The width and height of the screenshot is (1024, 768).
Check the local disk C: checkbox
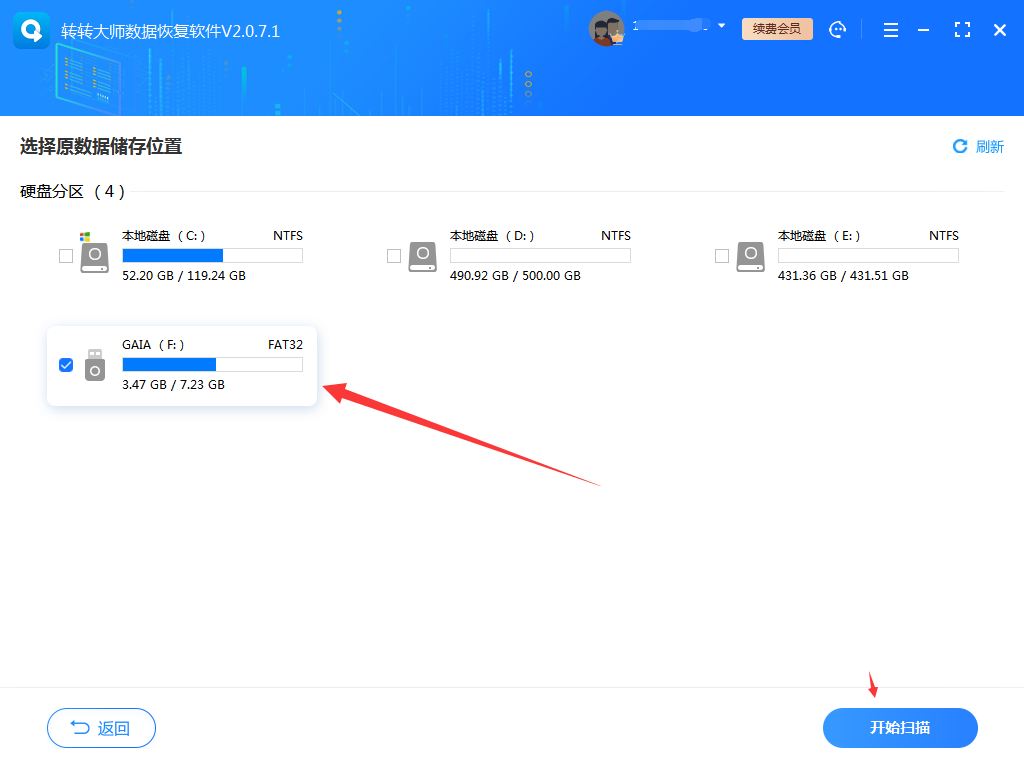coord(66,256)
